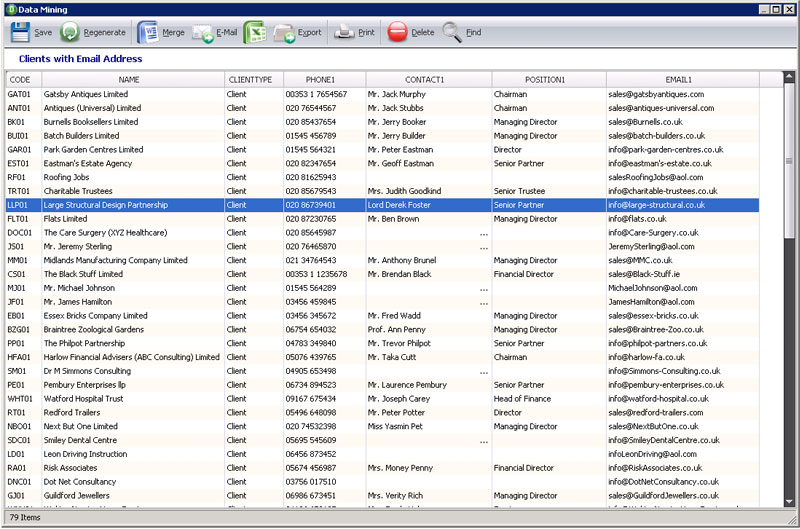
Task: Click email info@flats.co.uk
Action: coord(637,219)
